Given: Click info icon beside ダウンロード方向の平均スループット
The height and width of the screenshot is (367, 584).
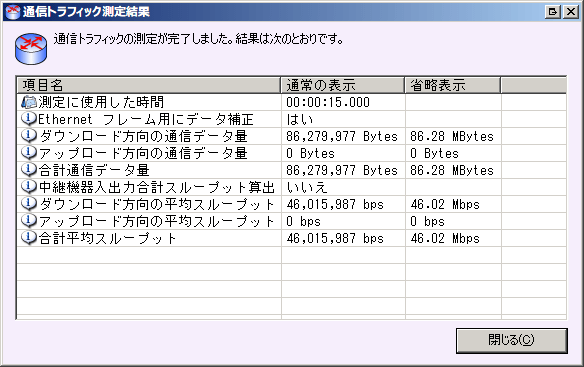Looking at the screenshot, I should pyautogui.click(x=29, y=204).
